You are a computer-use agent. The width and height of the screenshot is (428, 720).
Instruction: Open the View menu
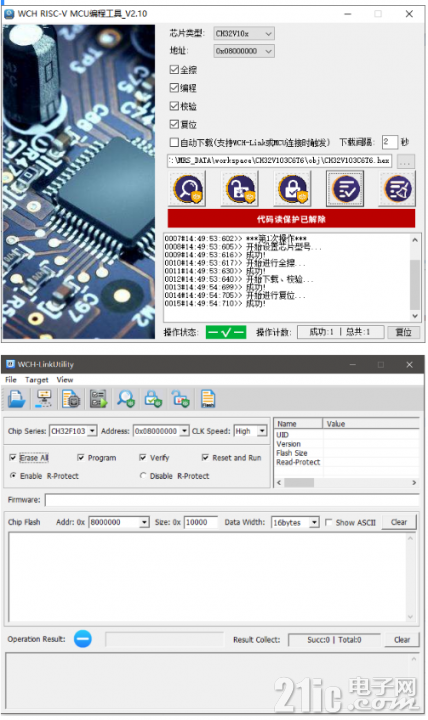tap(65, 380)
